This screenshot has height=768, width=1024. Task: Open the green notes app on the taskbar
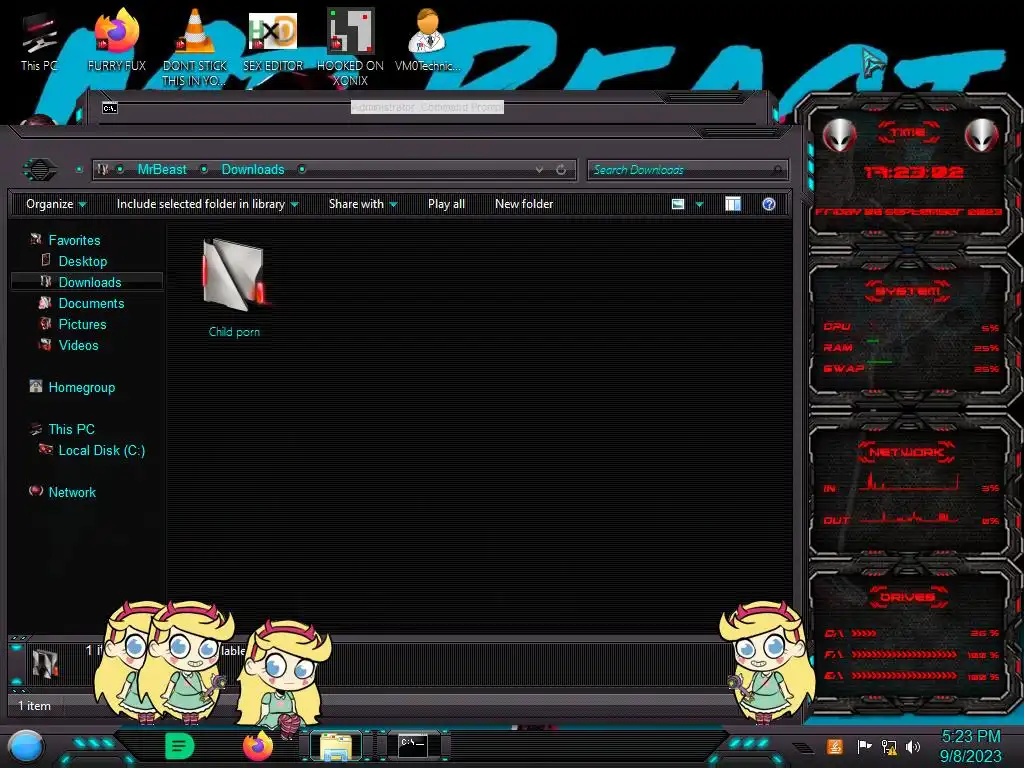(x=179, y=746)
